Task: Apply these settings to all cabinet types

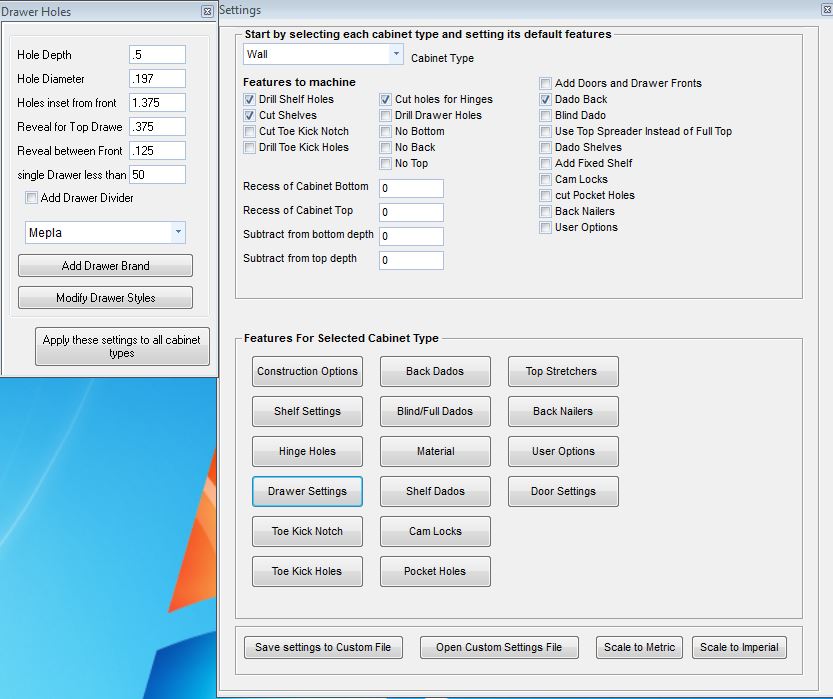Action: click(122, 346)
